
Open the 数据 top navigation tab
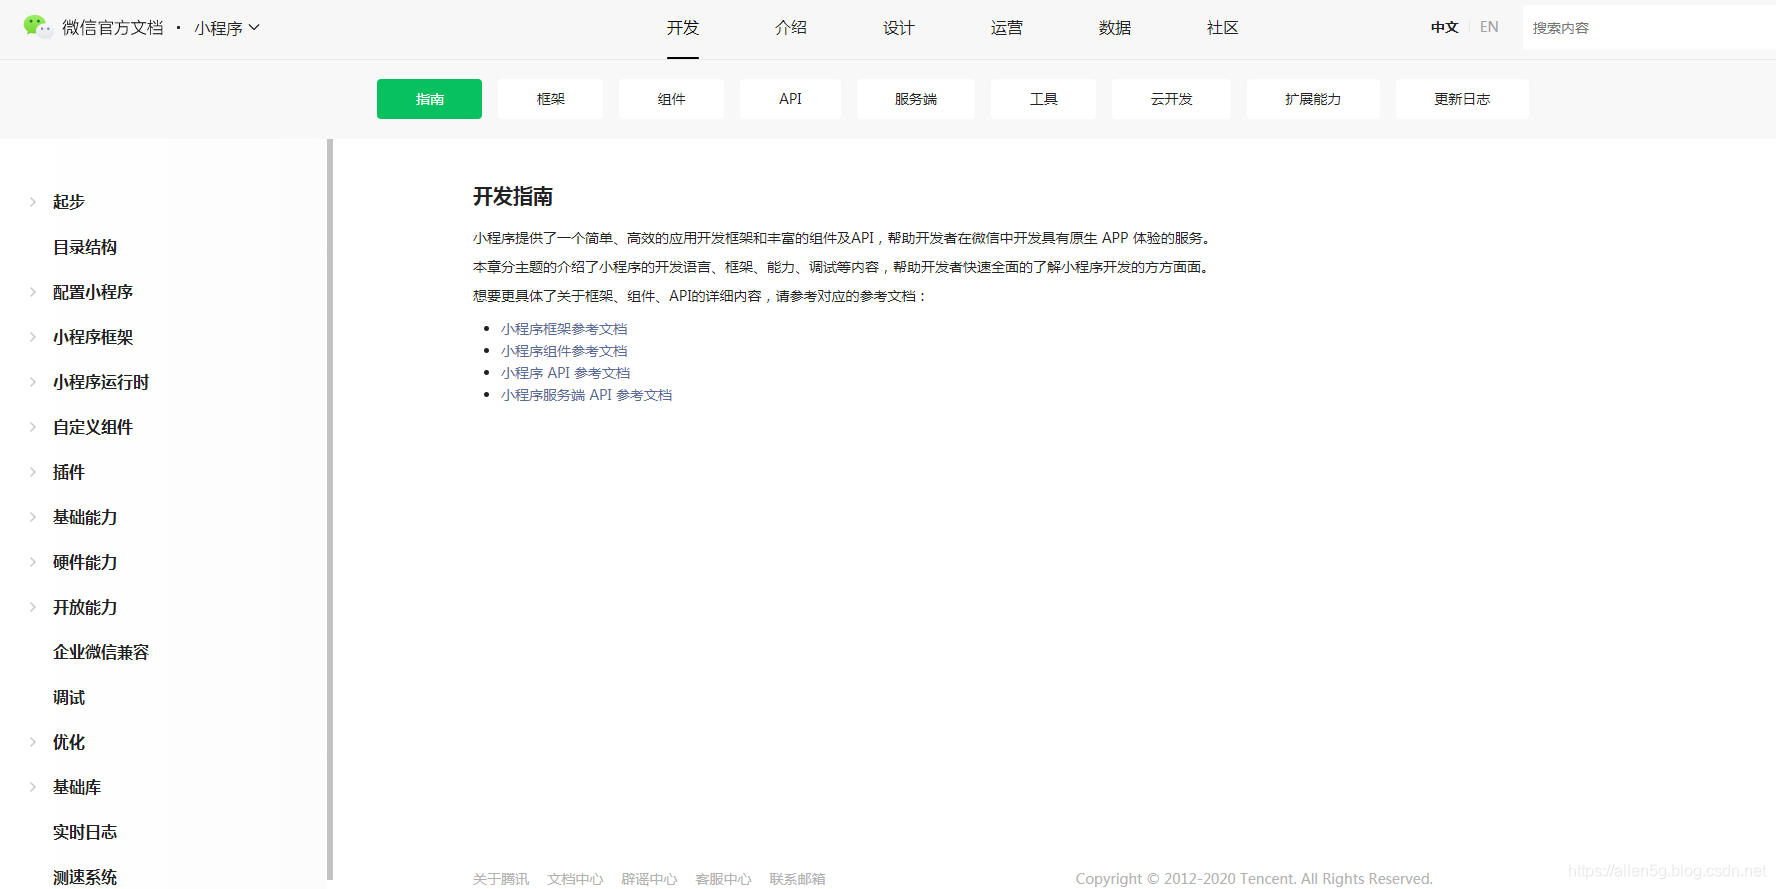pos(1115,28)
